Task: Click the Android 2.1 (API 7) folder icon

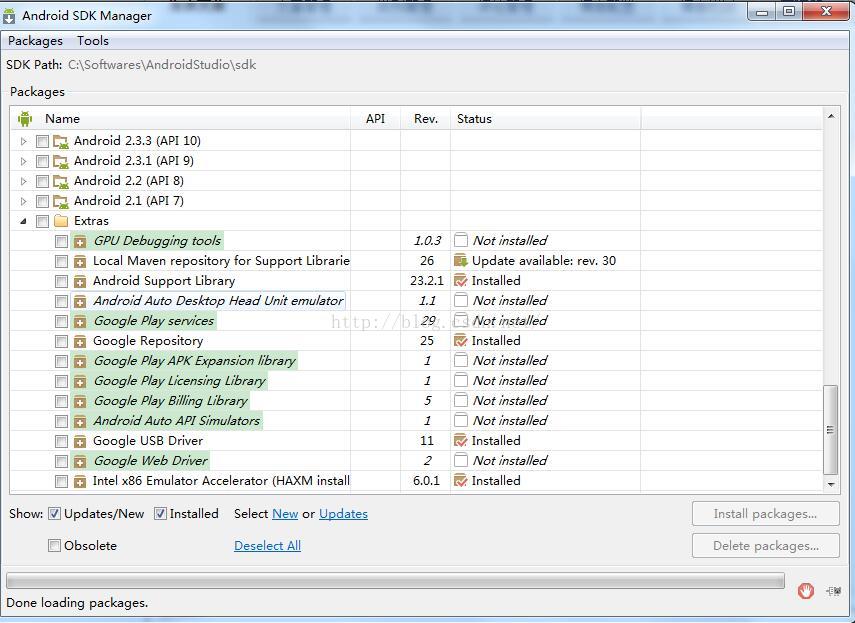Action: click(61, 201)
